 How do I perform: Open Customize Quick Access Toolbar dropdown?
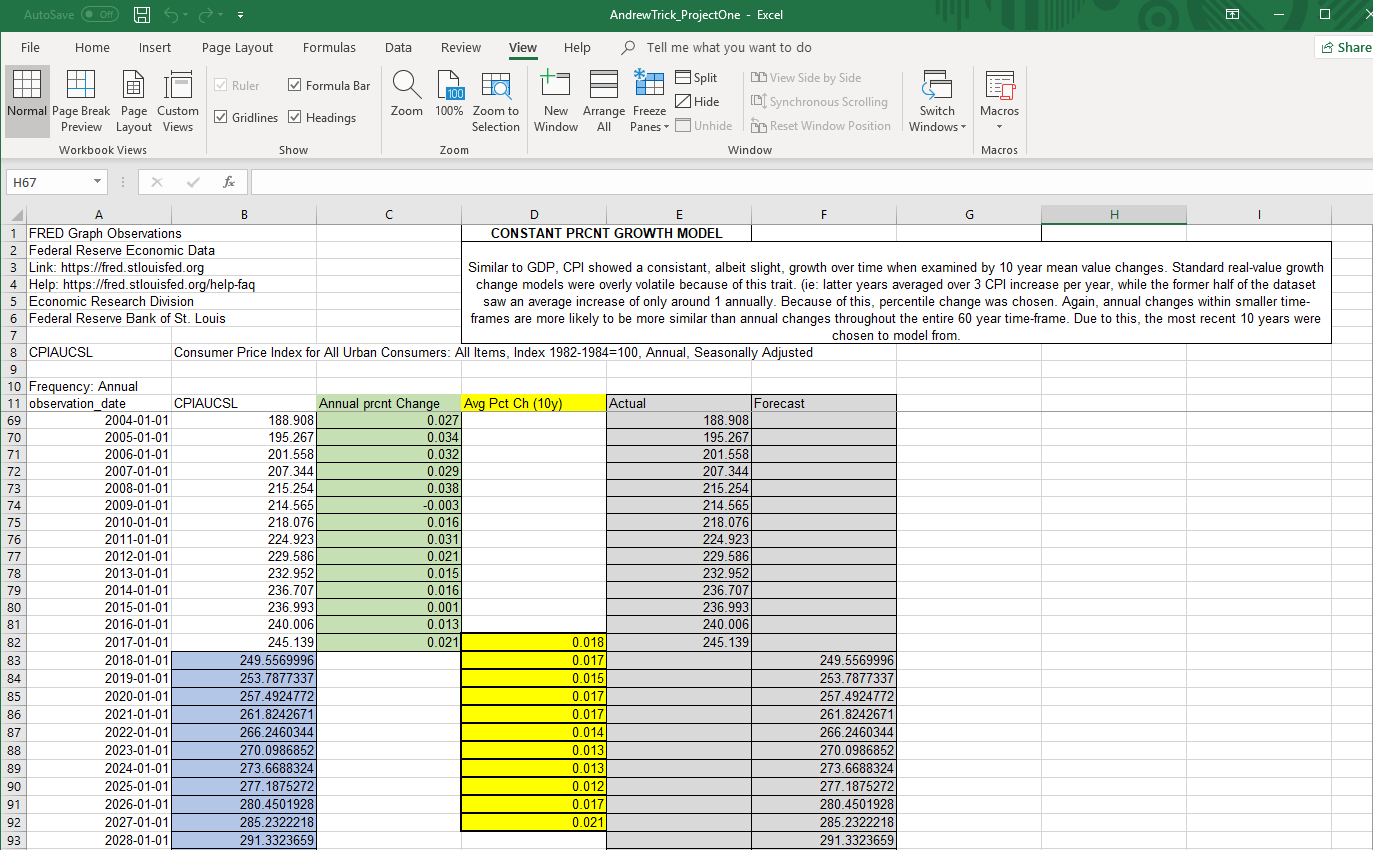click(242, 15)
